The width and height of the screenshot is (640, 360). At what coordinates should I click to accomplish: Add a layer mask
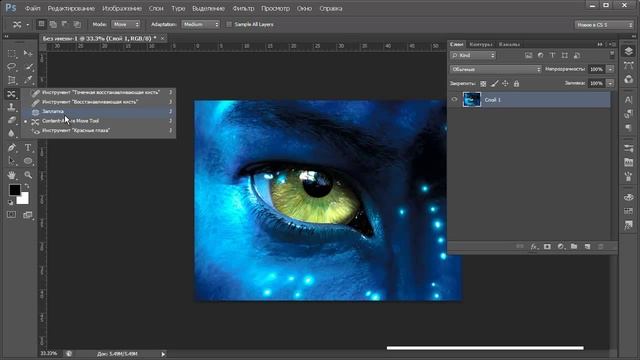[547, 247]
